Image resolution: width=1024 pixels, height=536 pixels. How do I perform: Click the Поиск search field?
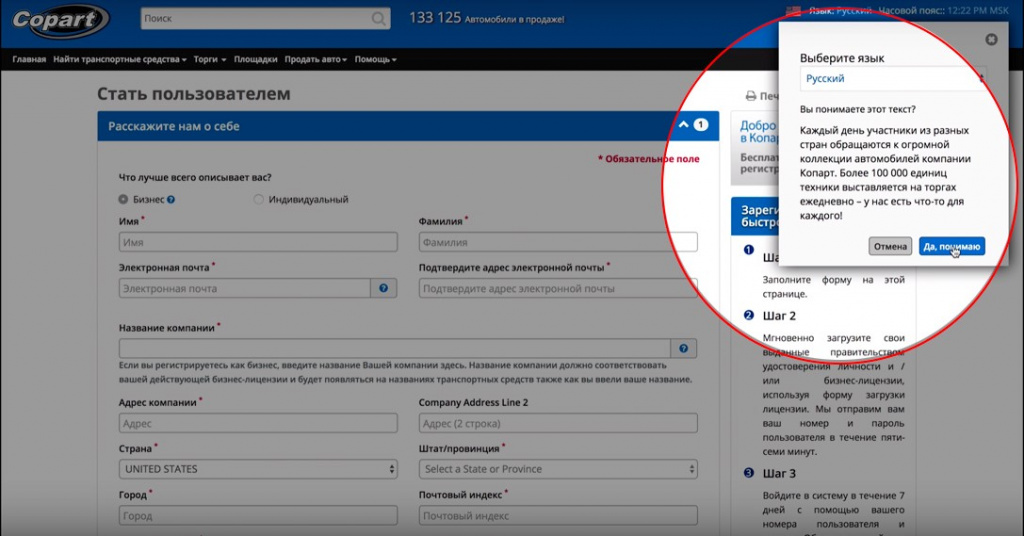click(255, 19)
